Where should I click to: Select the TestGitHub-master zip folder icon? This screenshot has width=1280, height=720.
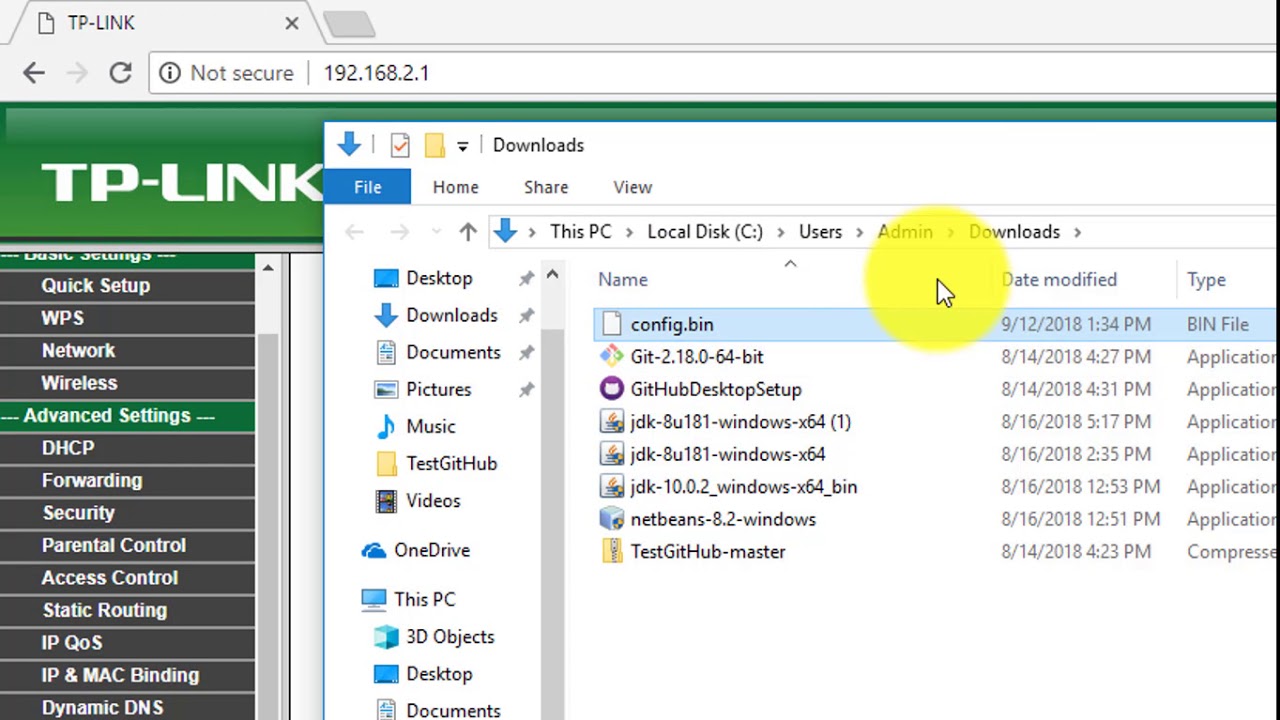click(x=612, y=552)
